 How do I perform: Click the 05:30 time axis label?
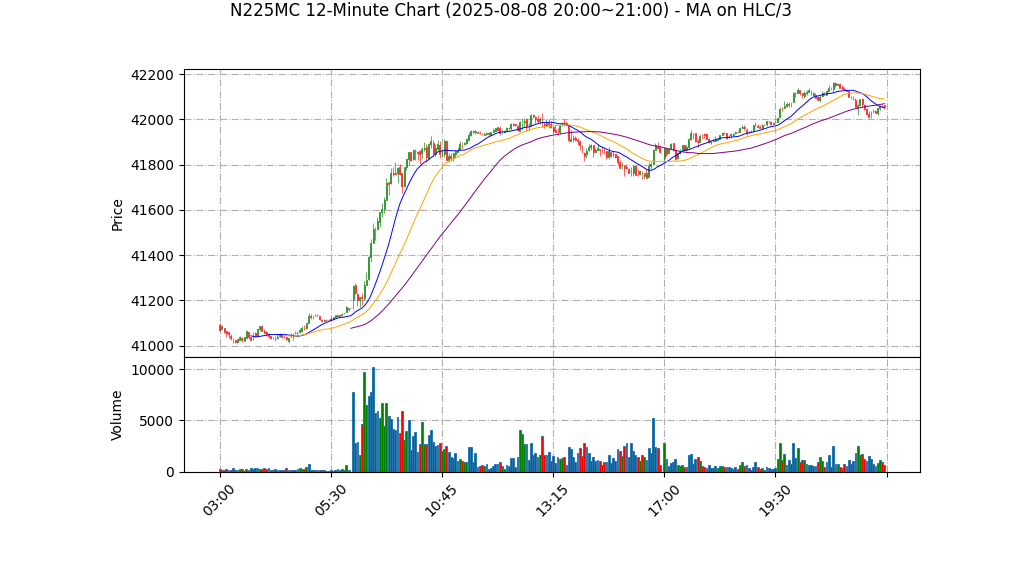(329, 500)
